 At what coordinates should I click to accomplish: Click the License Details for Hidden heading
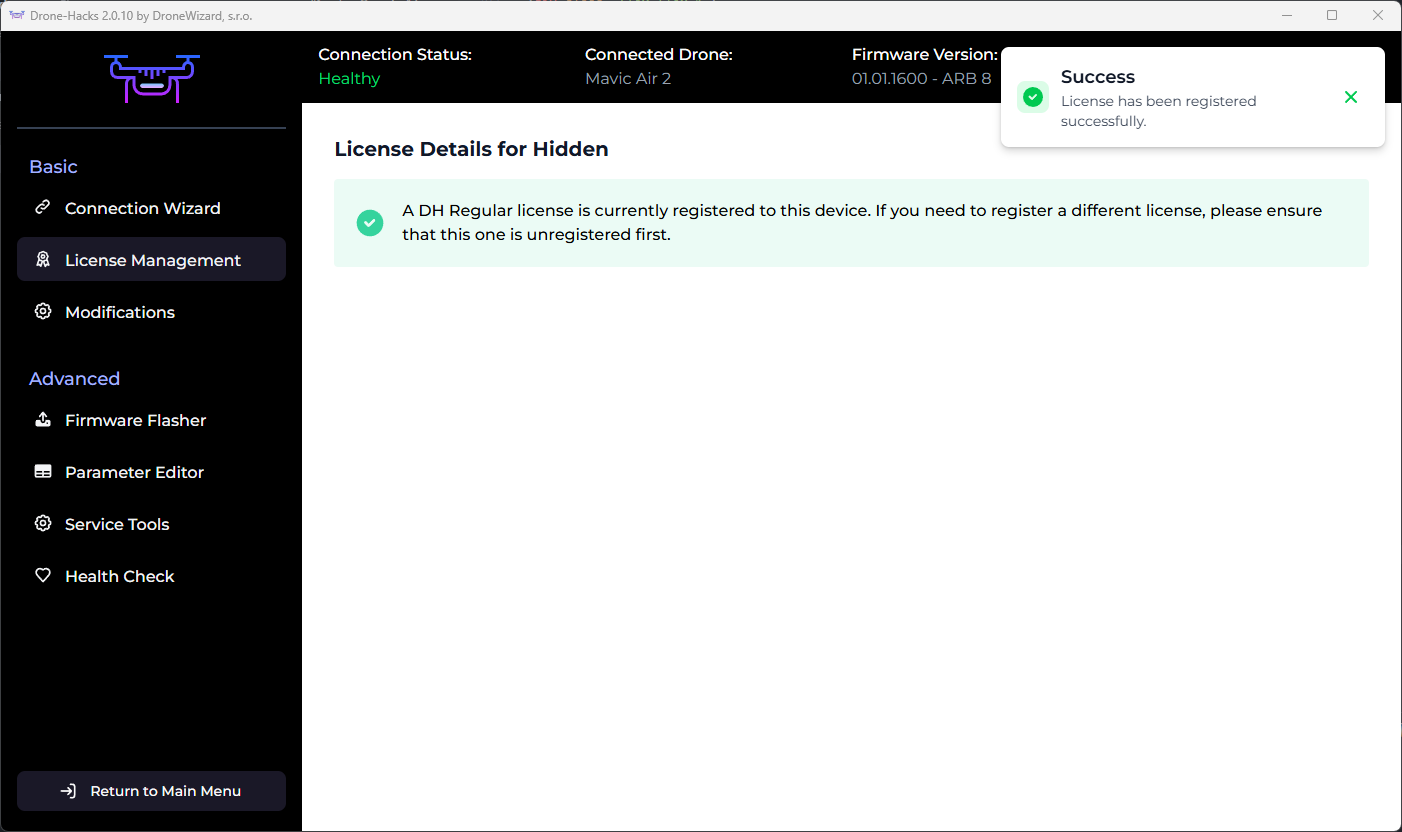coord(471,149)
